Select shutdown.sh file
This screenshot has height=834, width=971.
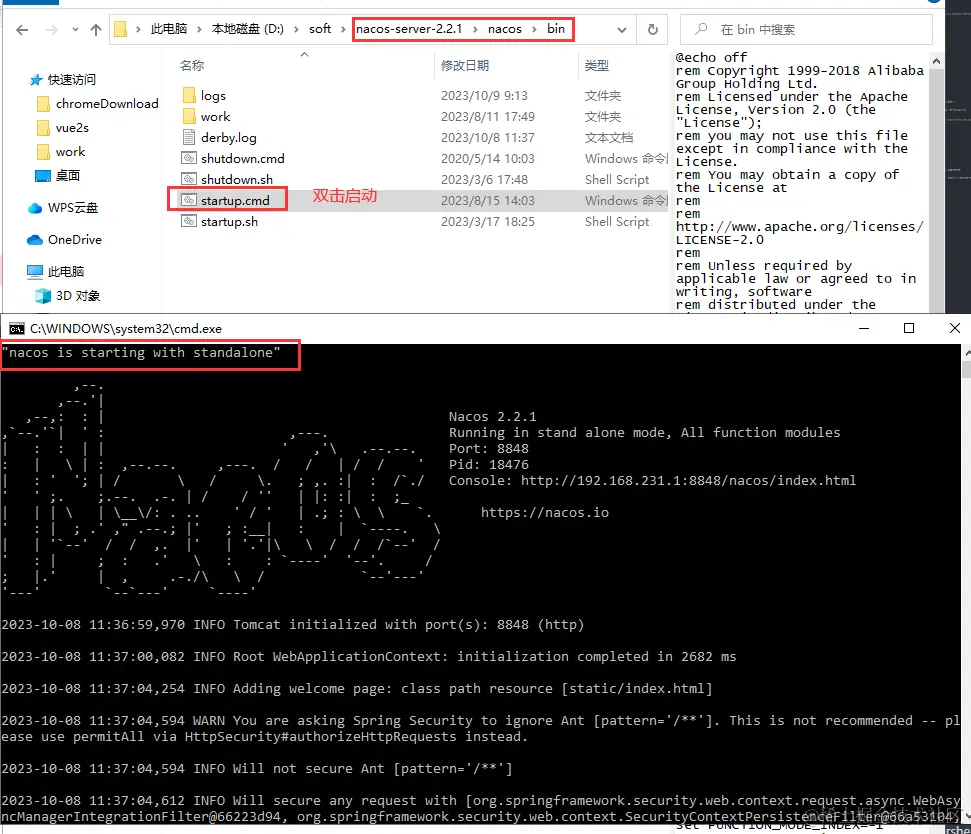237,180
